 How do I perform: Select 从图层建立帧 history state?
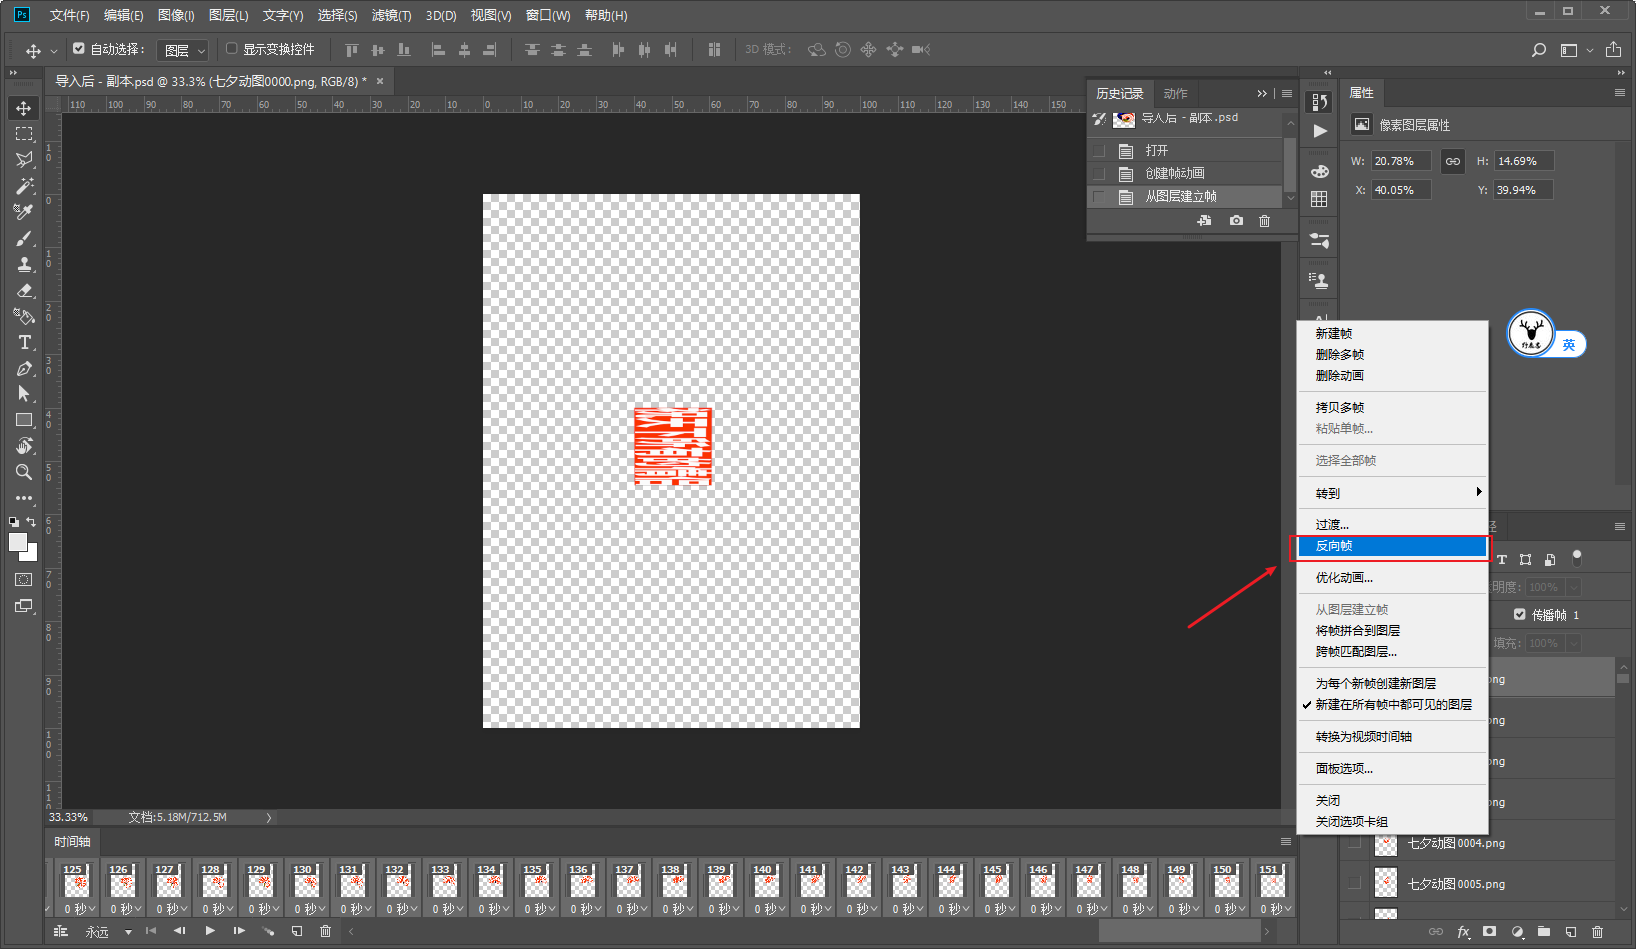[x=1185, y=197]
